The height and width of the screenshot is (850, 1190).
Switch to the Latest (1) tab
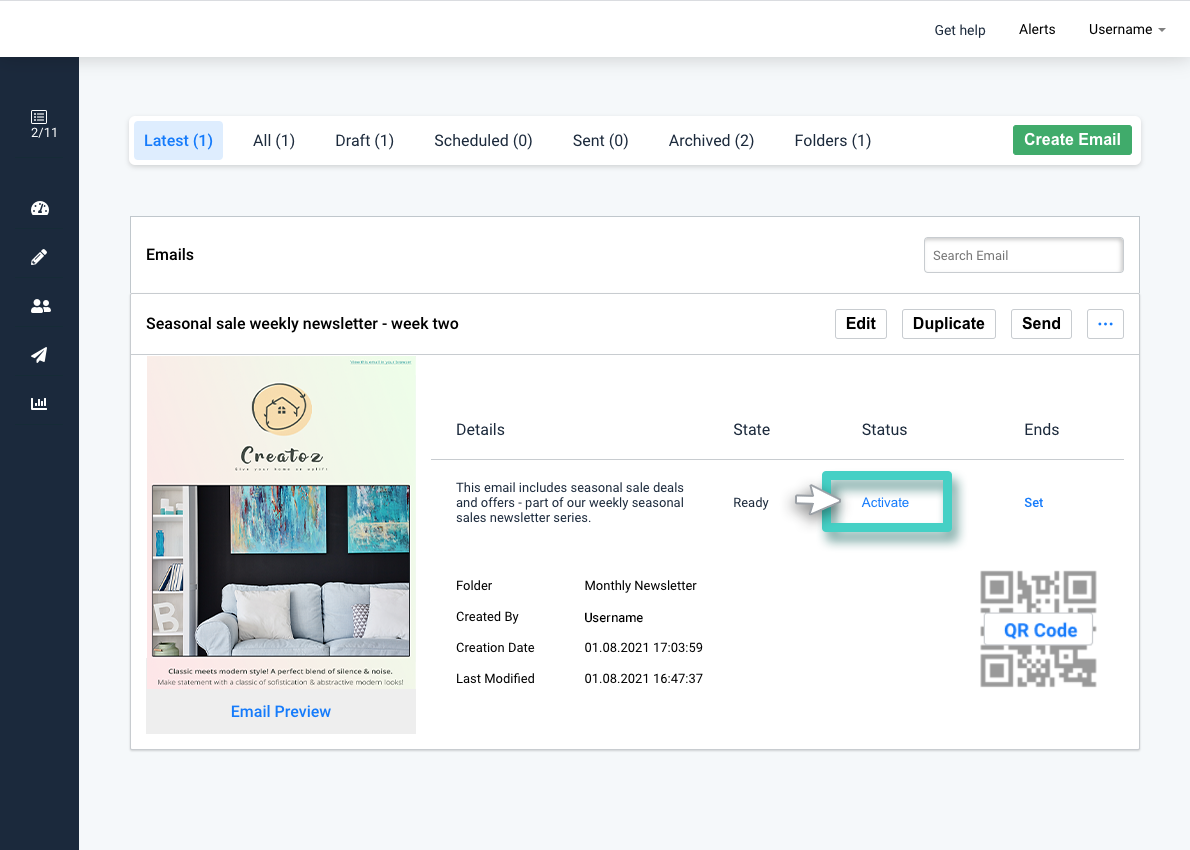pyautogui.click(x=178, y=140)
